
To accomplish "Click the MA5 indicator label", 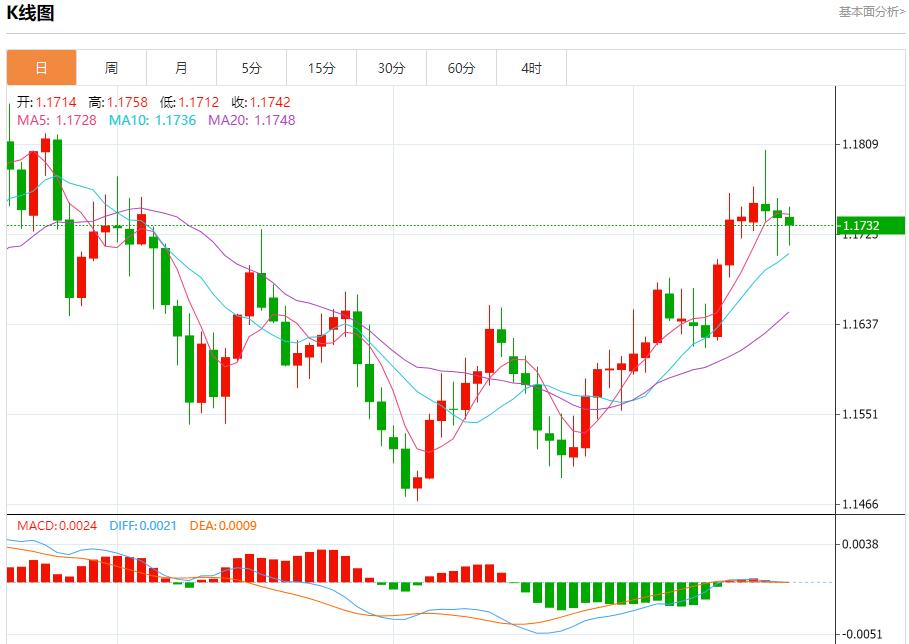I will pos(57,120).
